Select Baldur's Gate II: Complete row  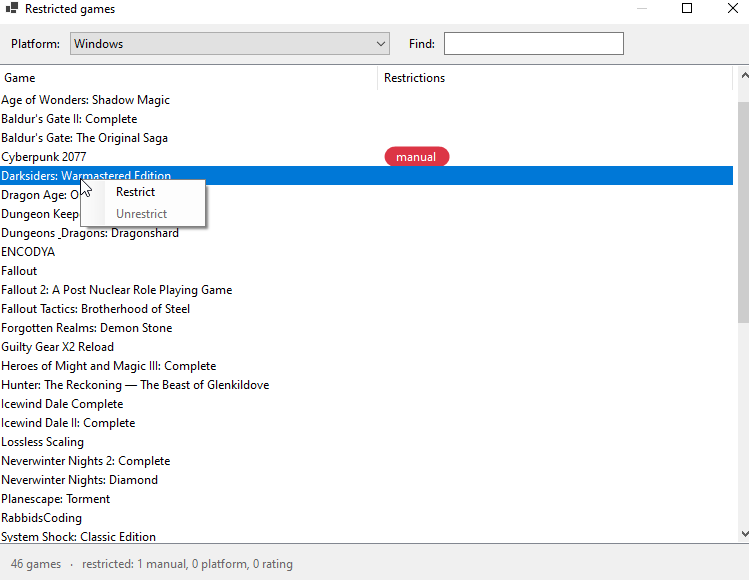pyautogui.click(x=366, y=119)
